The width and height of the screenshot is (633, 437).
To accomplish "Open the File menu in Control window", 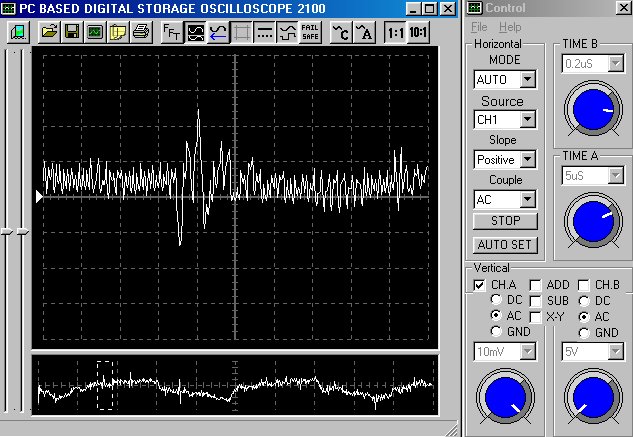I will click(x=479, y=26).
